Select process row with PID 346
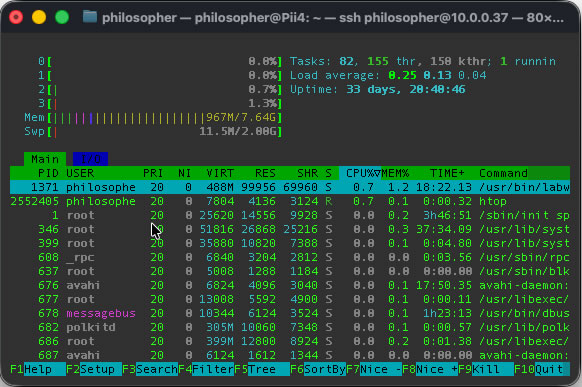 pos(290,229)
